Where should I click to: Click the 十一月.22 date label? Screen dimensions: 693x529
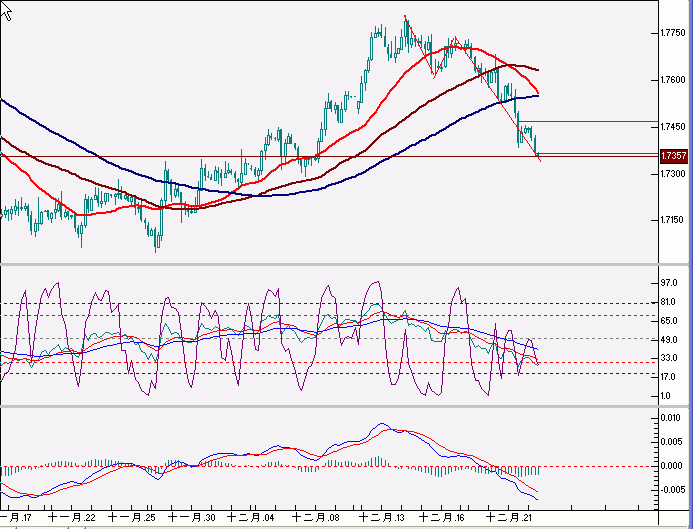click(x=71, y=518)
